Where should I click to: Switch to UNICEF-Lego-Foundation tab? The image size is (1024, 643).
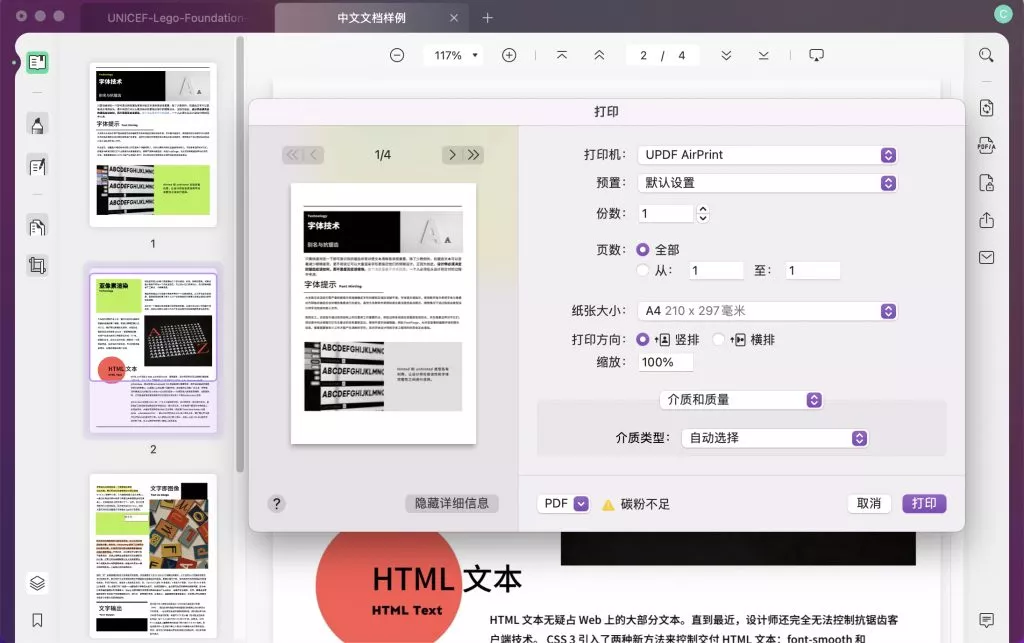178,18
